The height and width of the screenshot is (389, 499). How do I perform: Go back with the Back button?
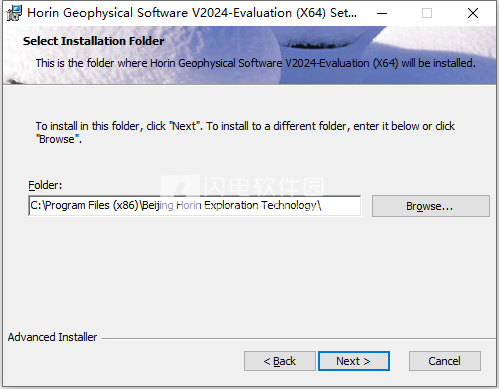[x=280, y=361]
